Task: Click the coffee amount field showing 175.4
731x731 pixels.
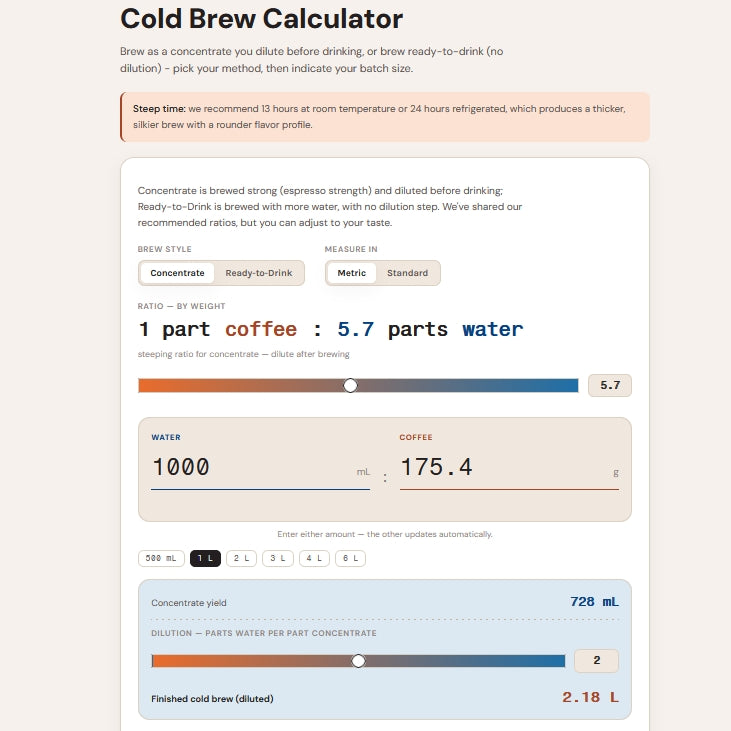Action: (509, 468)
